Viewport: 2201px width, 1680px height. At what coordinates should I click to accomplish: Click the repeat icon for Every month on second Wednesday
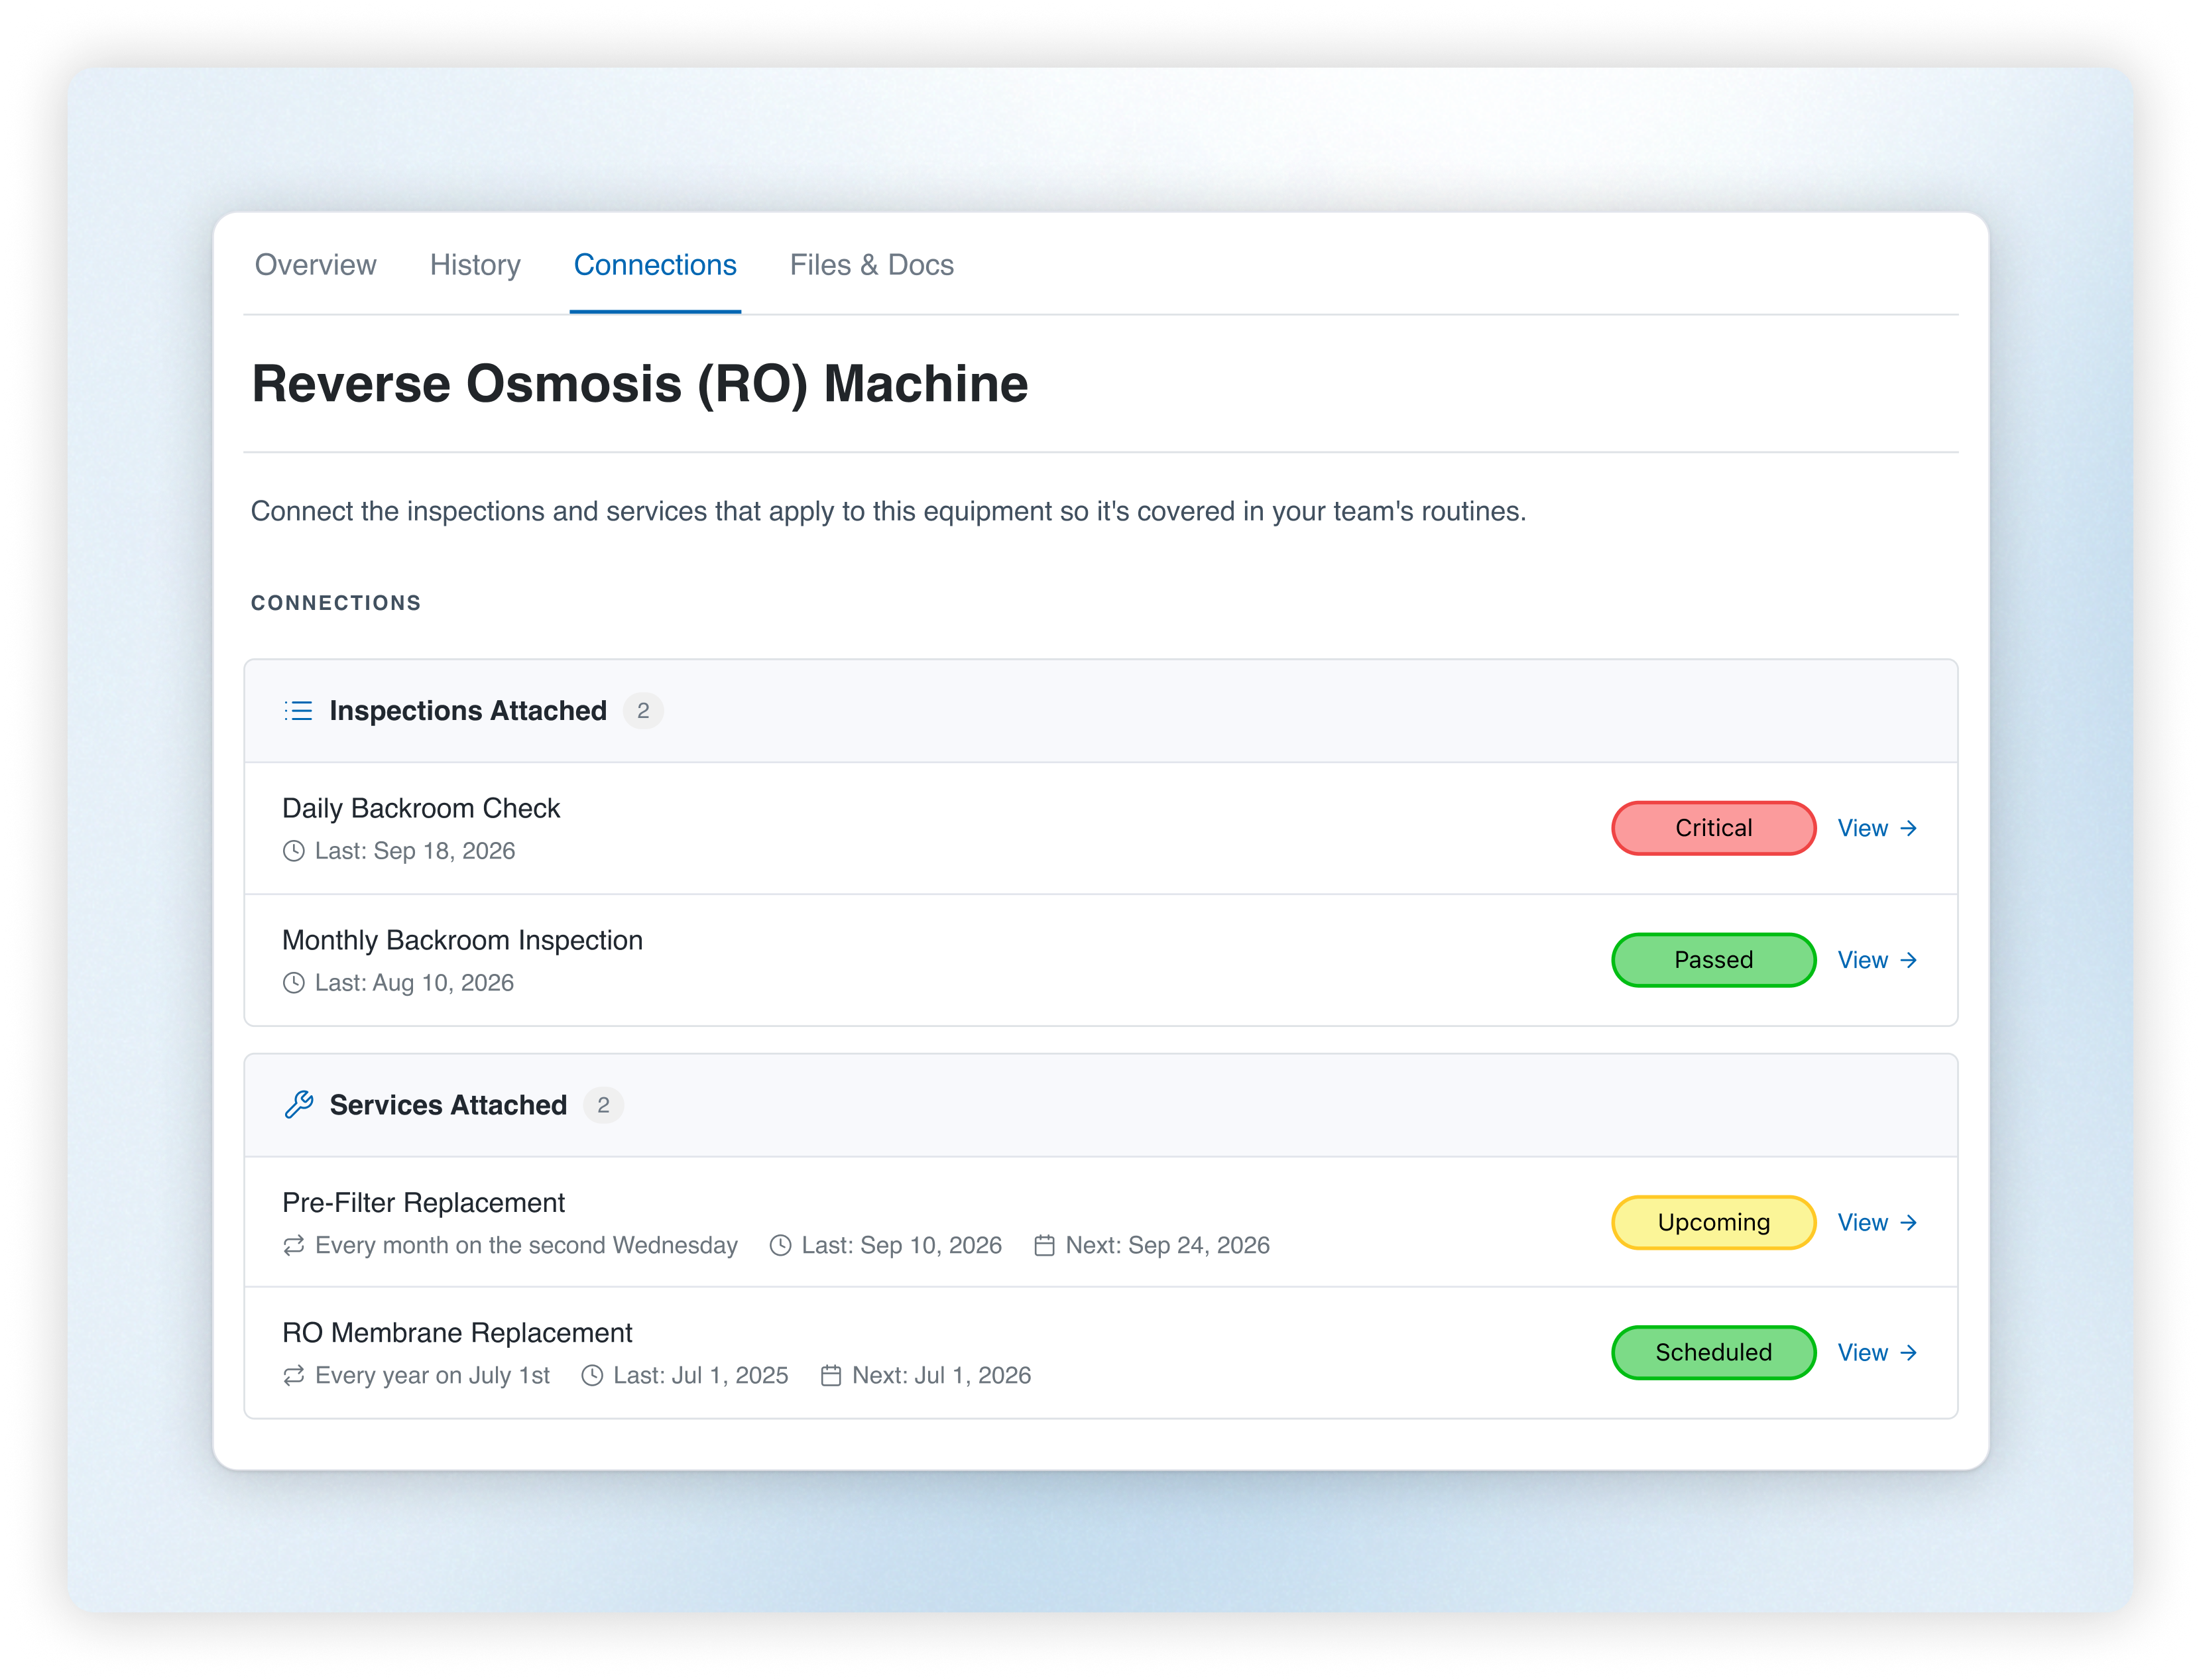coord(293,1246)
